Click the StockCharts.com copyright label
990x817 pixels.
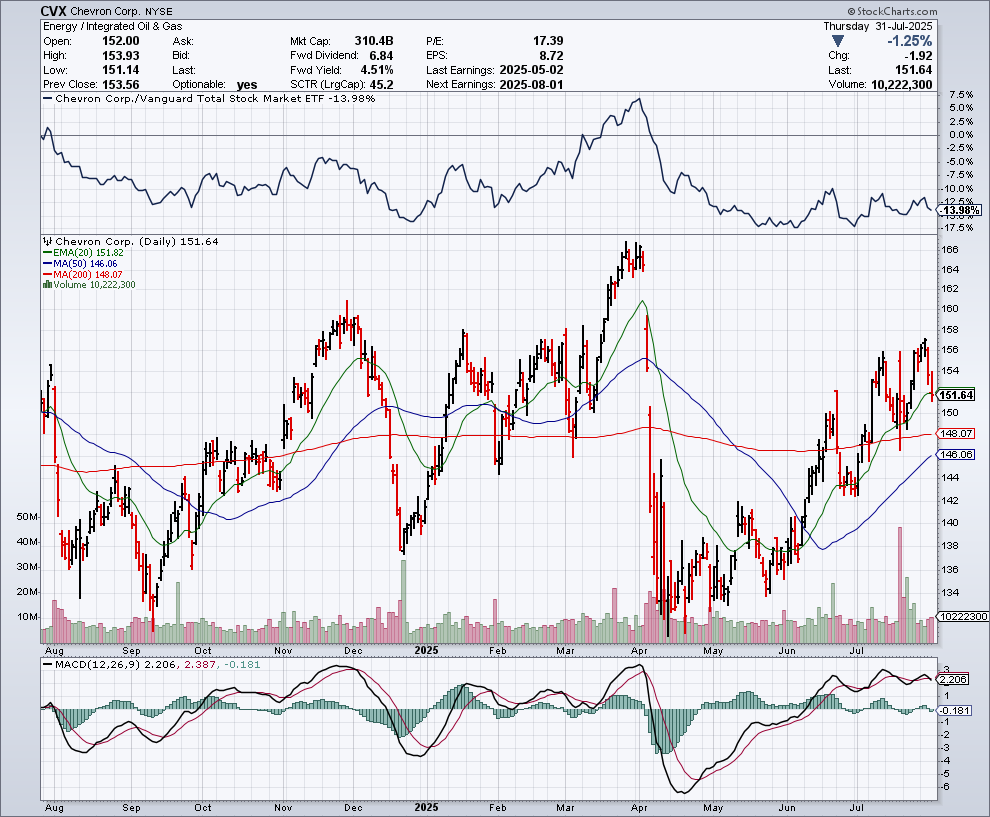pos(892,11)
